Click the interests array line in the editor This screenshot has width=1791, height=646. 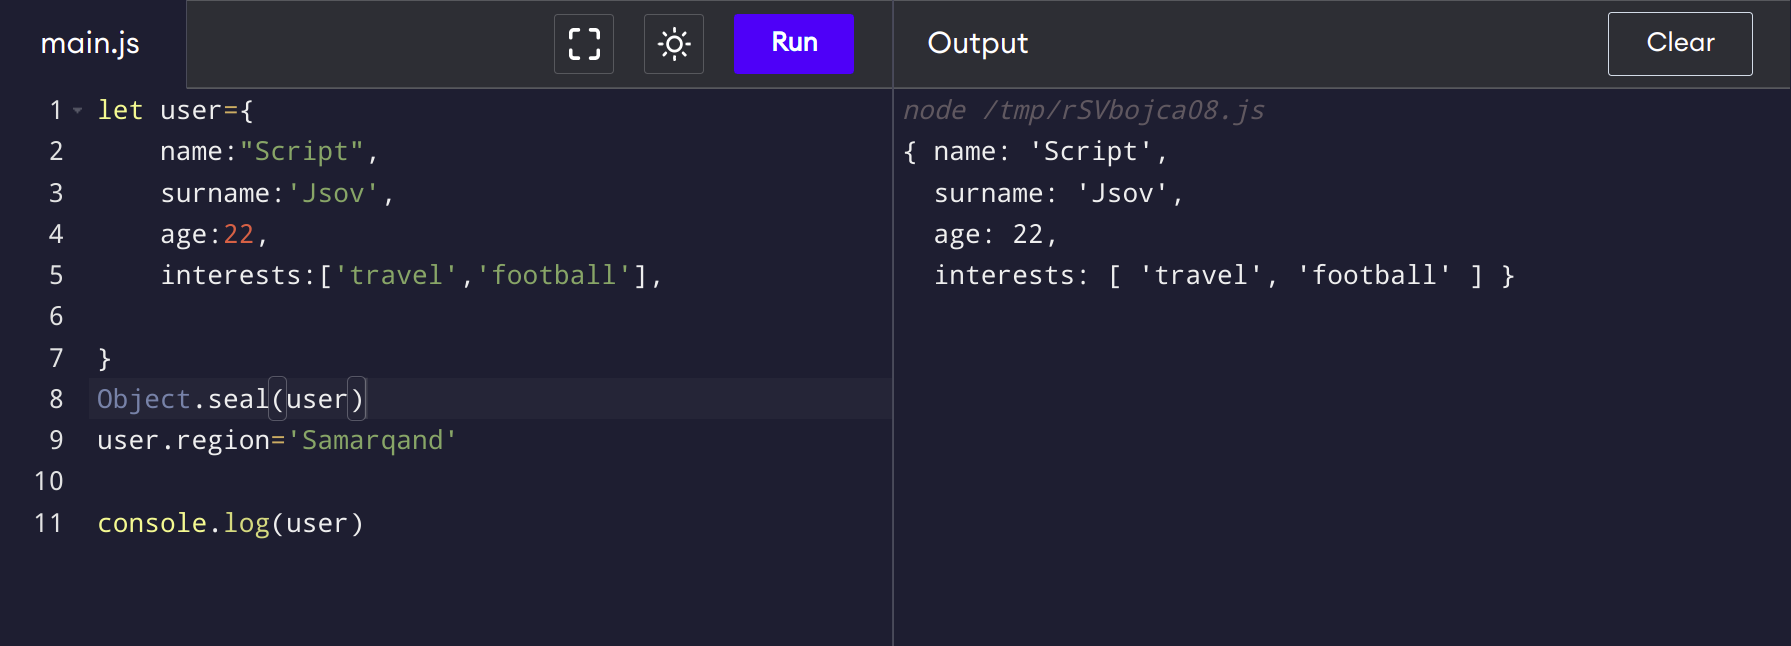410,275
